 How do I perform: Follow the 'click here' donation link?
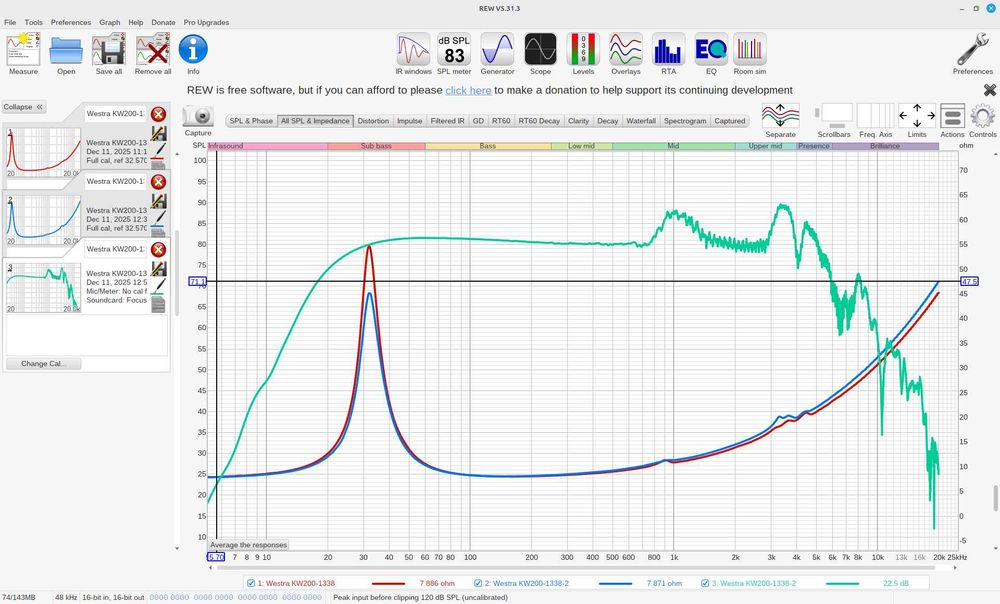click(468, 91)
